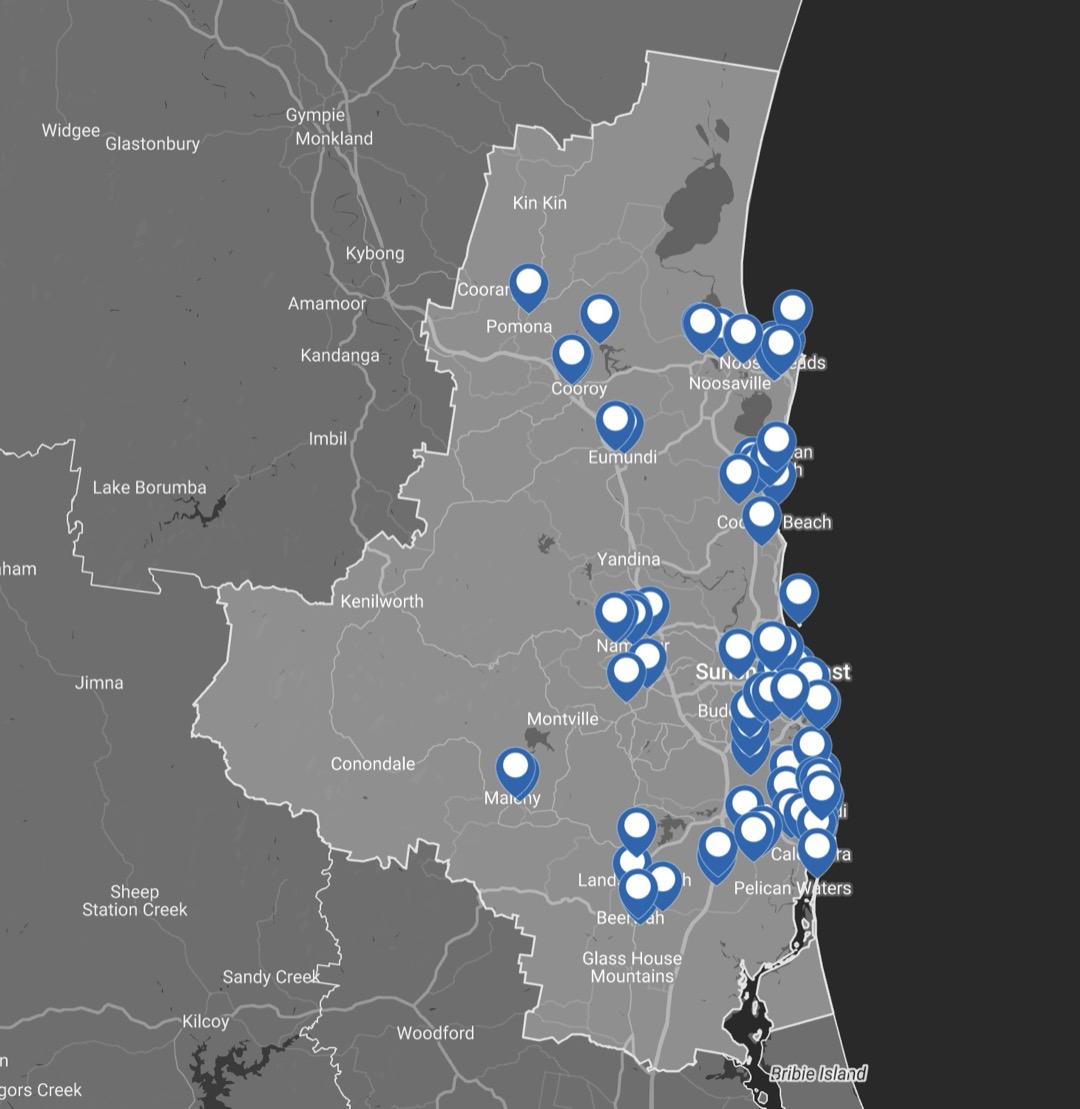The image size is (1080, 1109).
Task: Click the Gympie place label
Action: [315, 115]
